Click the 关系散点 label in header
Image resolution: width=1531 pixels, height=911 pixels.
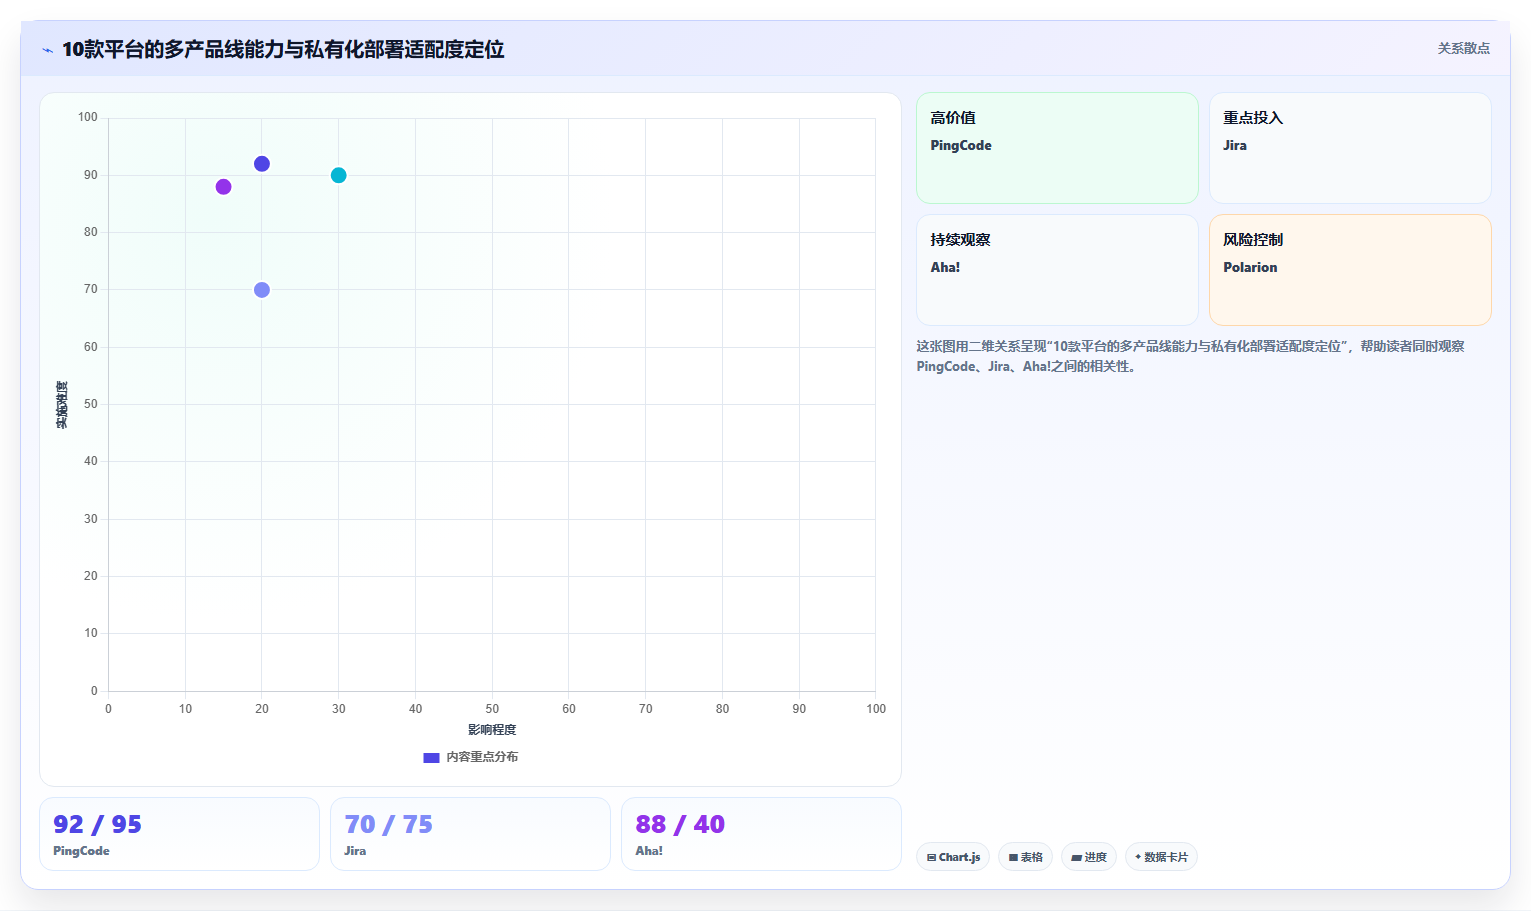[x=1463, y=48]
